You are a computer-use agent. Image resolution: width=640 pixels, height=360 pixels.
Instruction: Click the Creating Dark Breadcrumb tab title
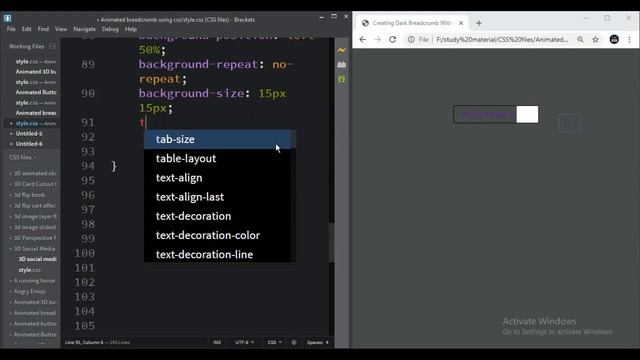coord(411,23)
